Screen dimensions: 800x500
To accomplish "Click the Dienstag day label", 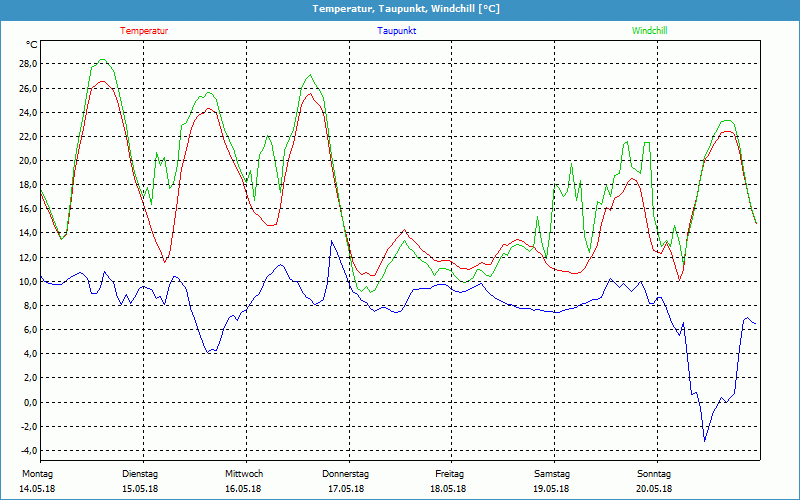I will pos(140,474).
